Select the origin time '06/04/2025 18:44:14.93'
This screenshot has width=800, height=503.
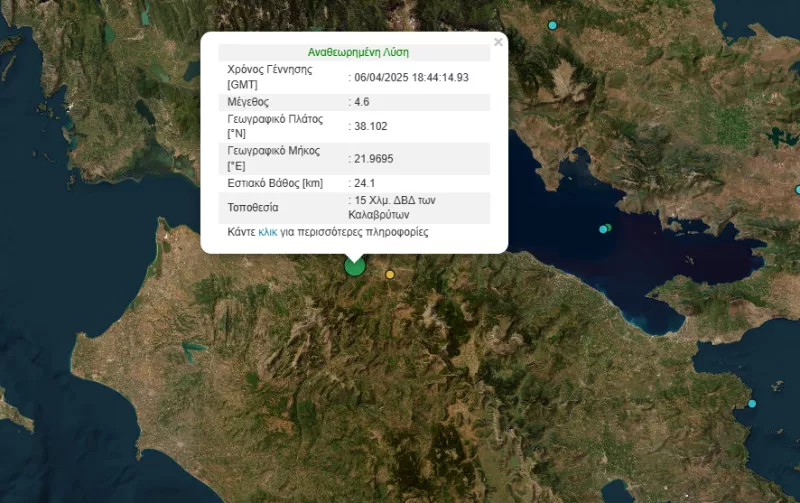[x=411, y=77]
